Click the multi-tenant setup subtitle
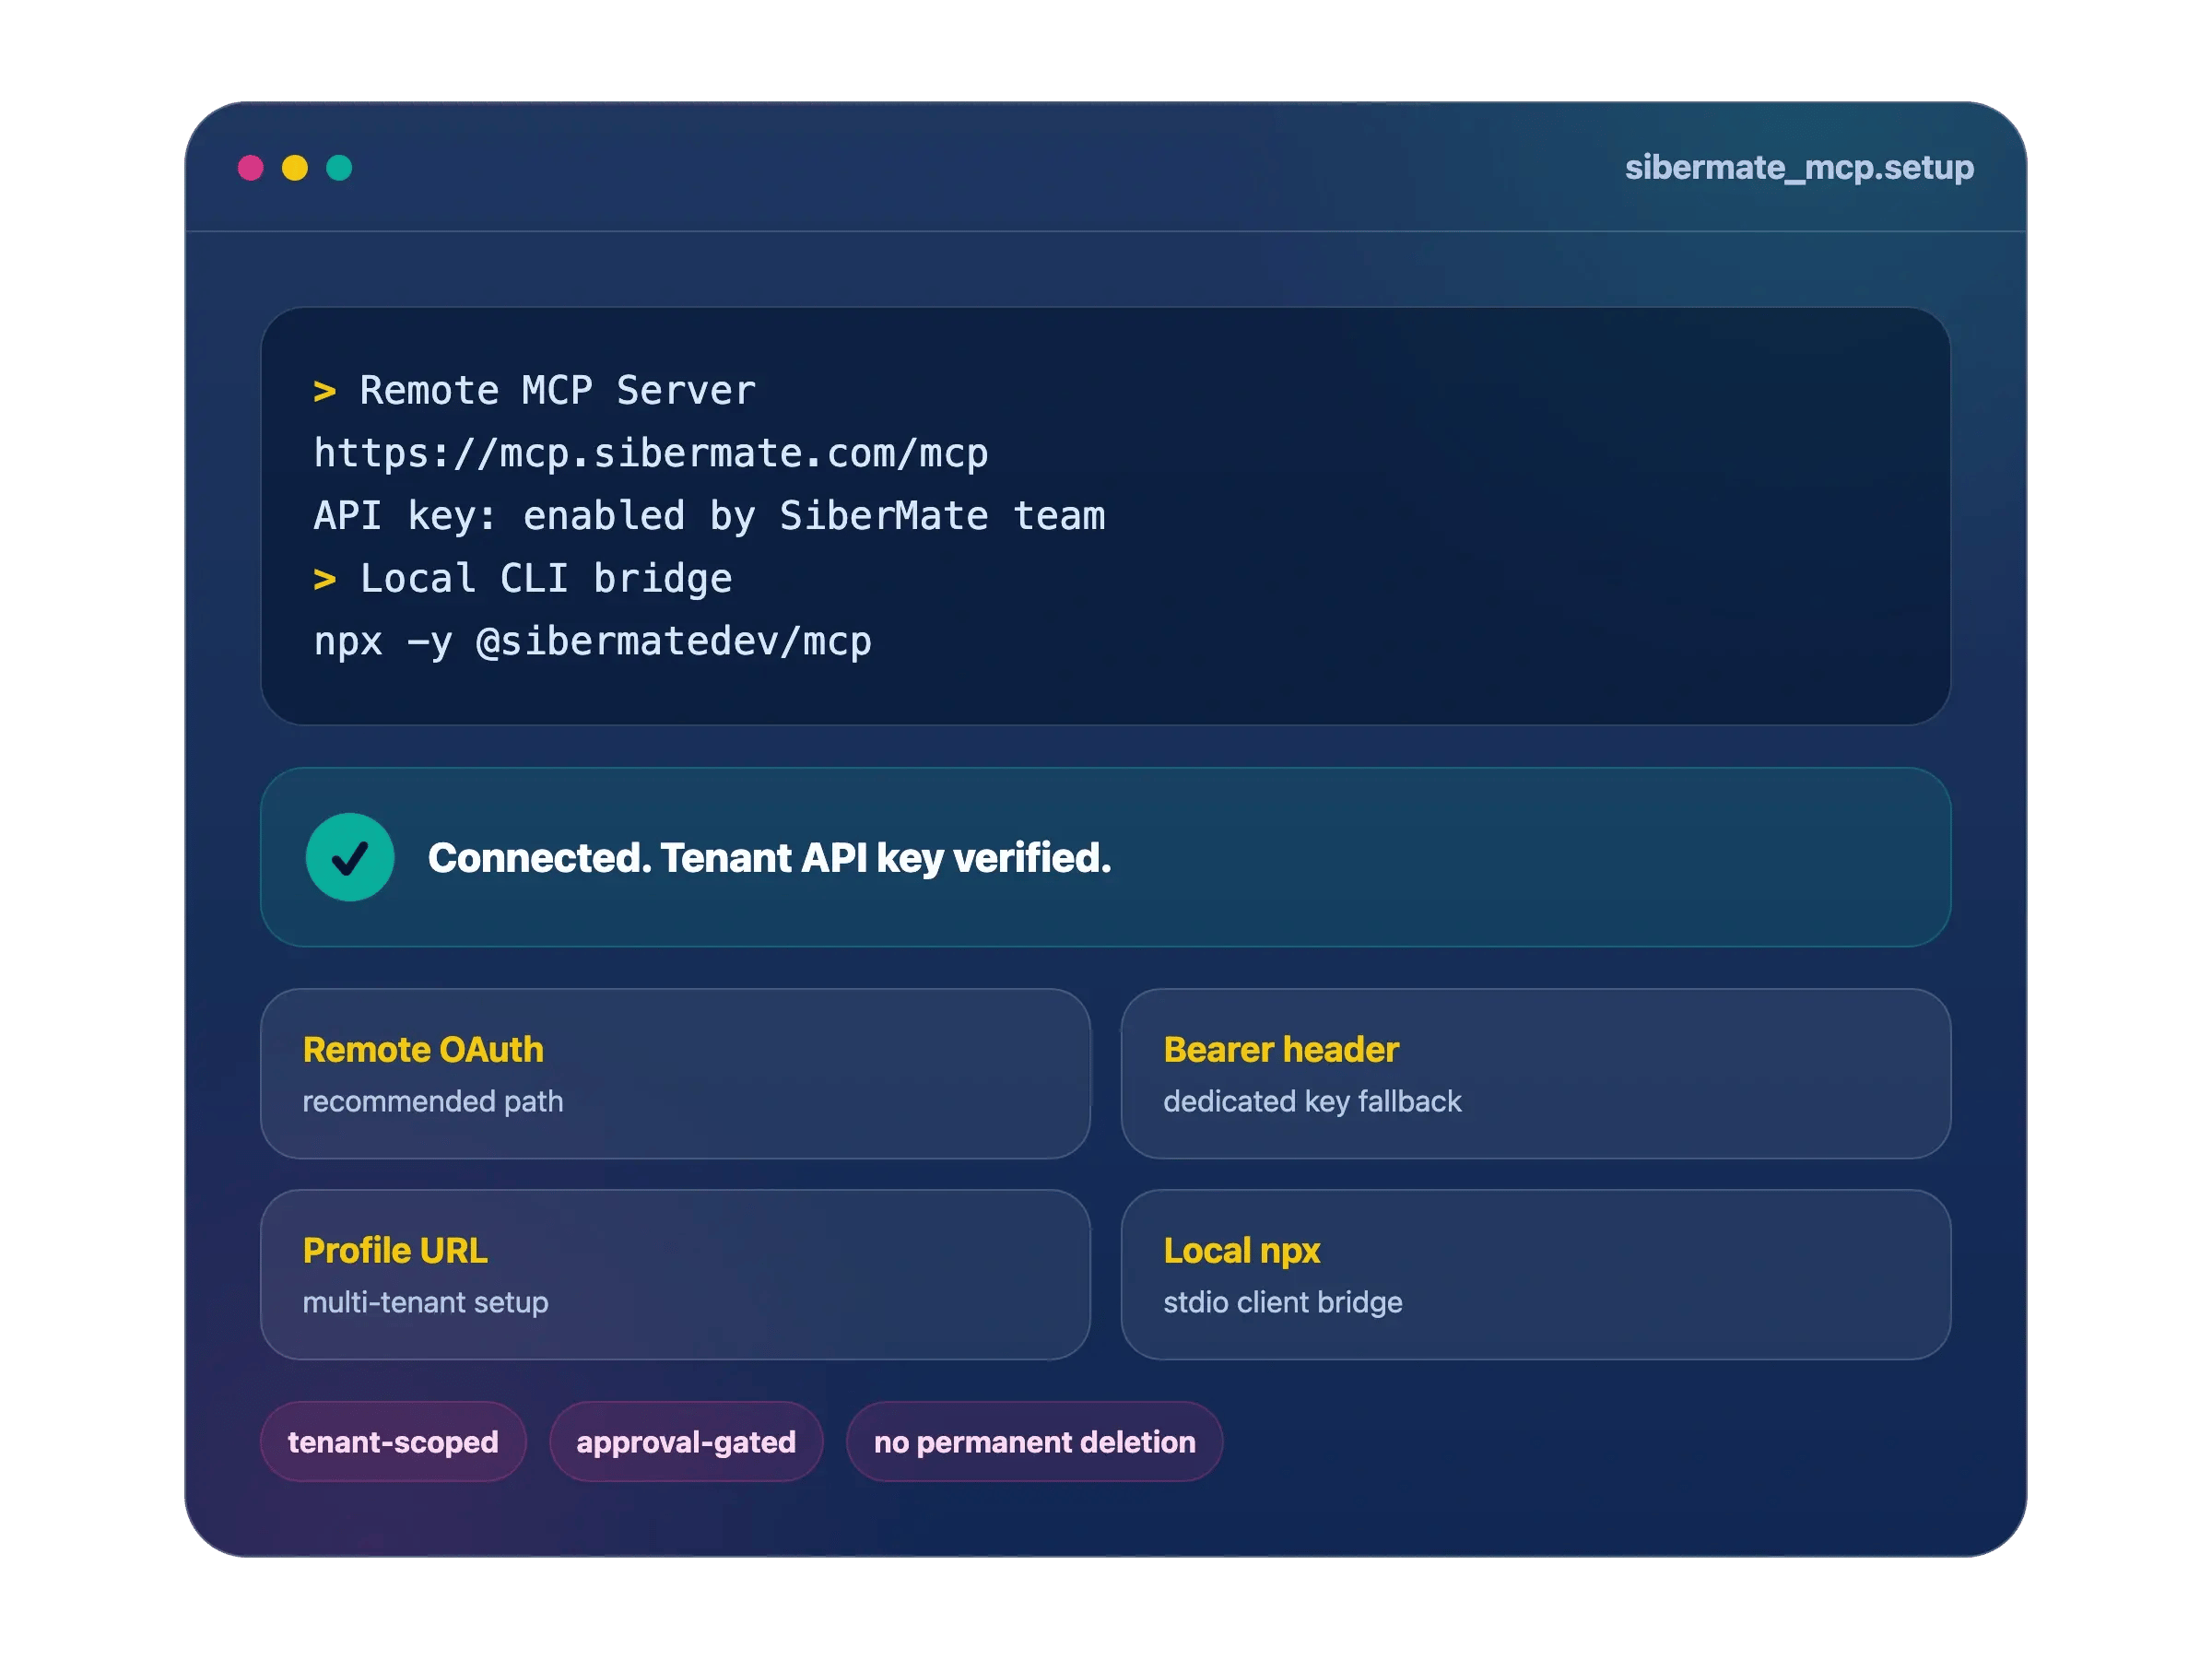Viewport: 2212px width, 1659px height. (425, 1302)
